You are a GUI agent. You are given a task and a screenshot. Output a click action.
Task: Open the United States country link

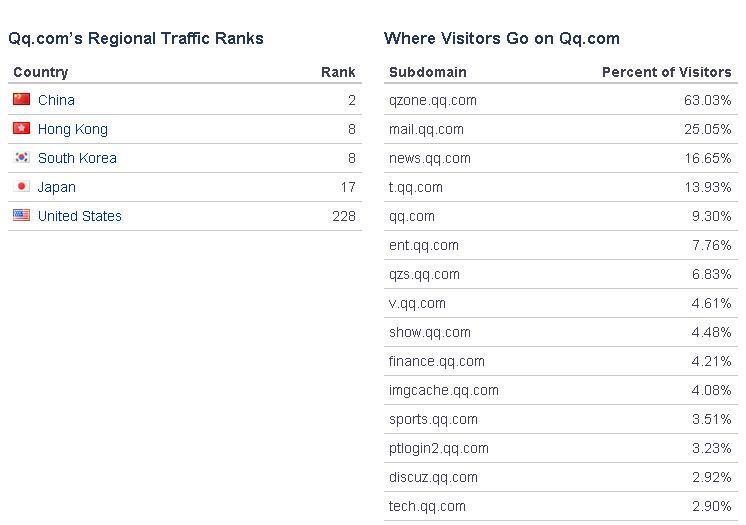coord(80,216)
